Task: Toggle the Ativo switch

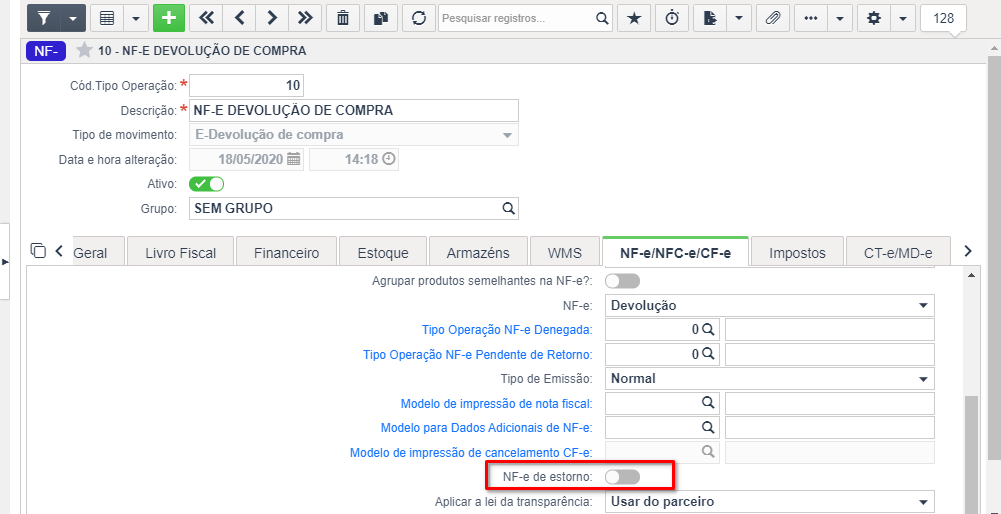Action: pyautogui.click(x=206, y=184)
